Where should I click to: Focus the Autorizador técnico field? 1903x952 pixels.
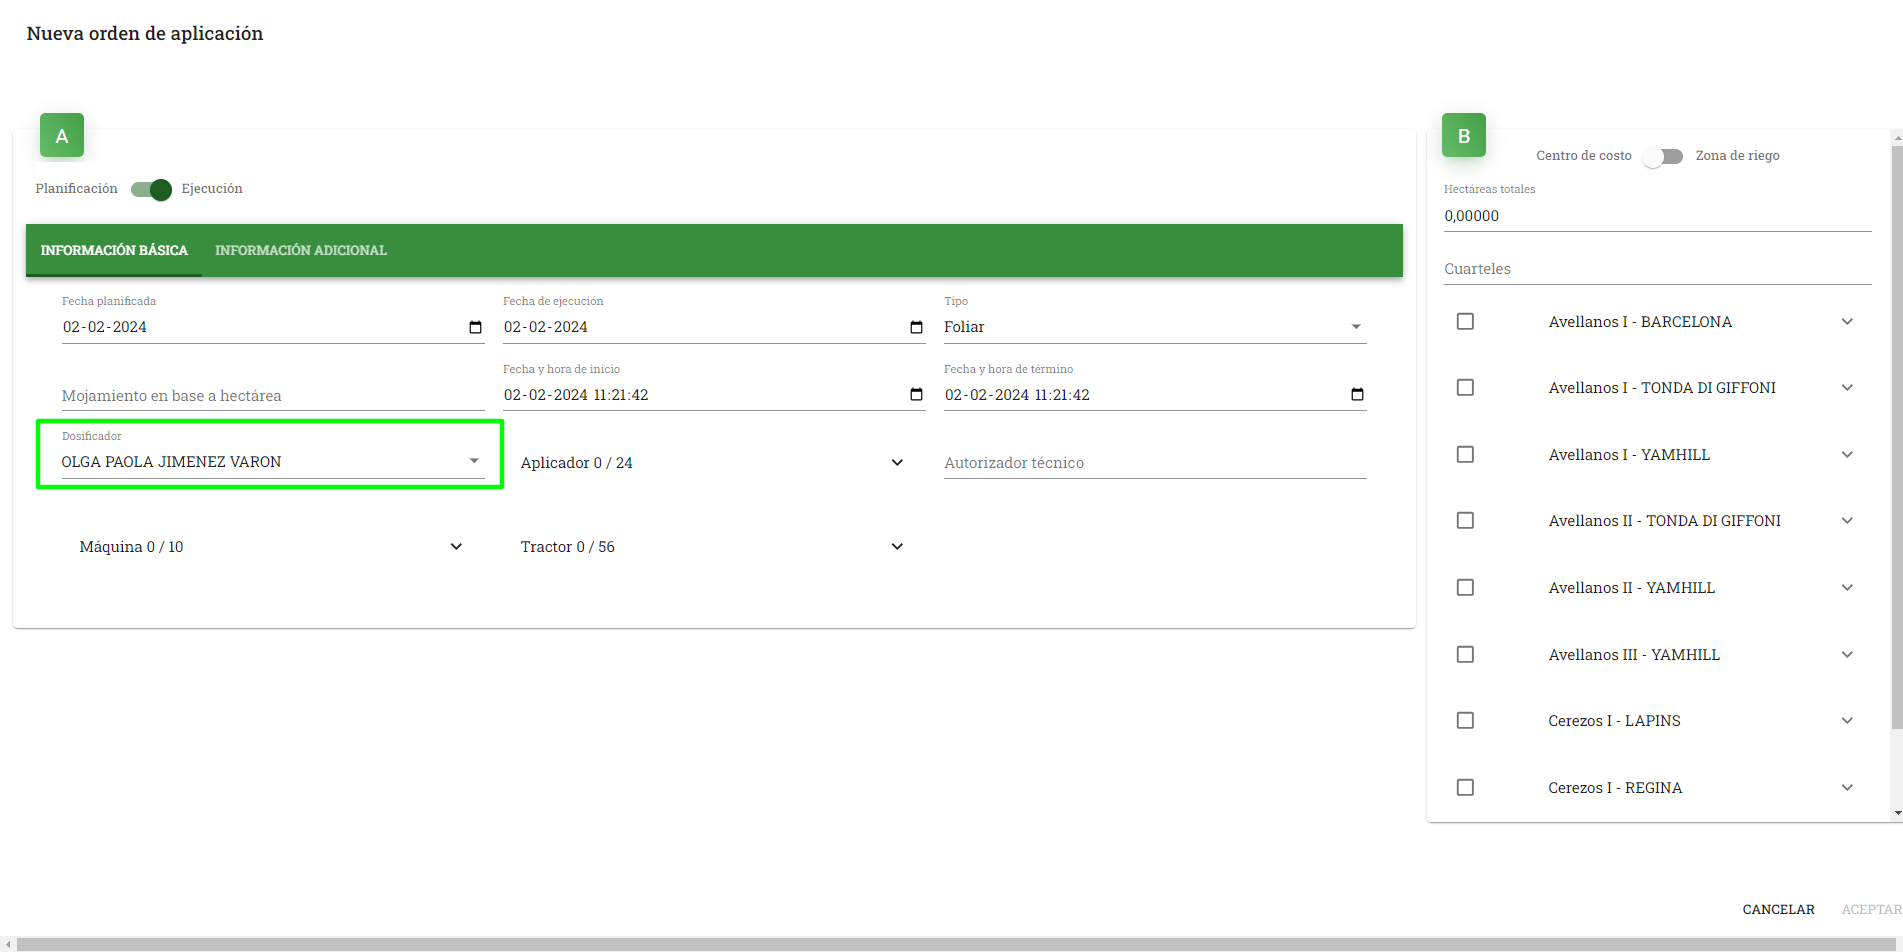pos(1155,463)
